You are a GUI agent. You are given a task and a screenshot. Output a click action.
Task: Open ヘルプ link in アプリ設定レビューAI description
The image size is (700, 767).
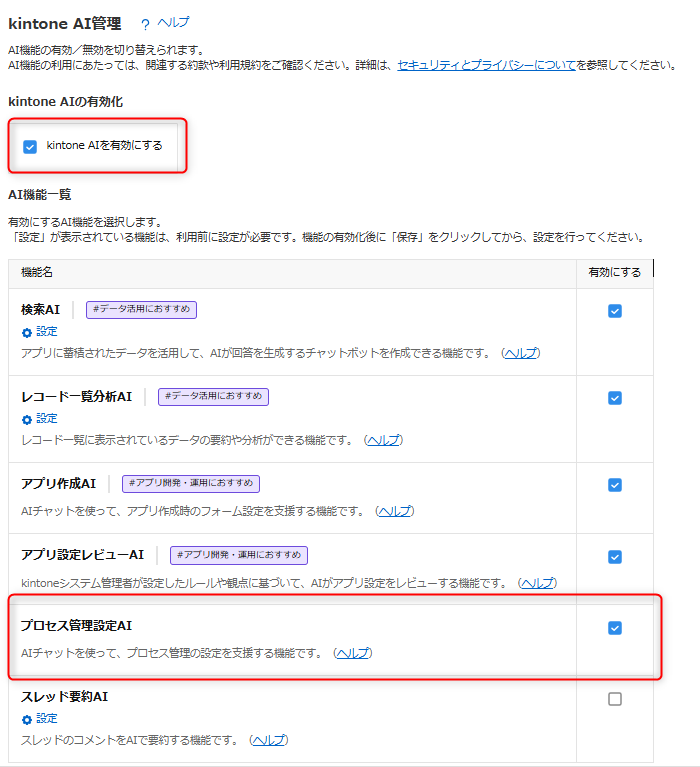537,583
